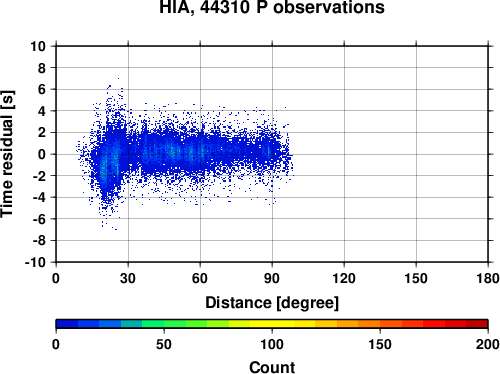This screenshot has width=500, height=374.
Task: Select the 'Distance [degree]' x-axis label
Action: [x=272, y=303]
